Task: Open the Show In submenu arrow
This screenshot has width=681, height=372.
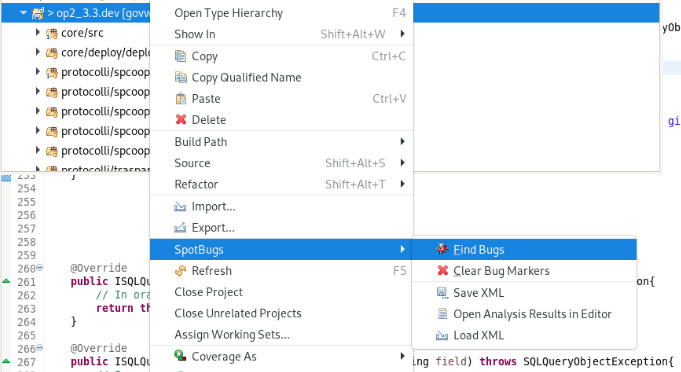Action: pos(403,34)
